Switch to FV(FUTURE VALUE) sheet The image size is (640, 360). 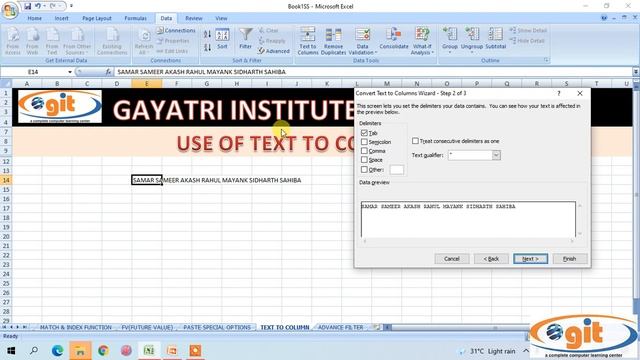[147, 327]
